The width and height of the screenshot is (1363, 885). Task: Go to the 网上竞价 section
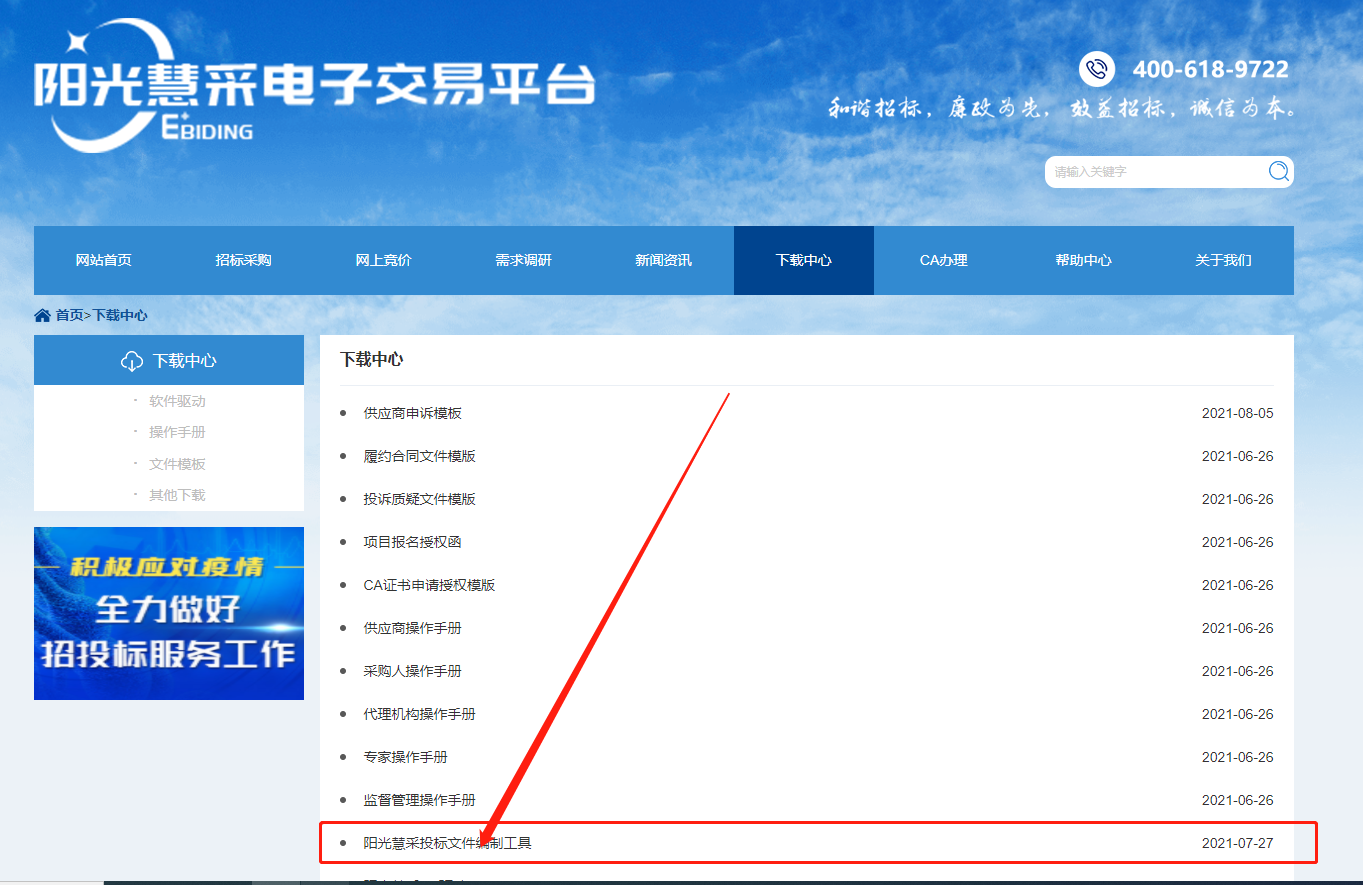pyautogui.click(x=383, y=260)
